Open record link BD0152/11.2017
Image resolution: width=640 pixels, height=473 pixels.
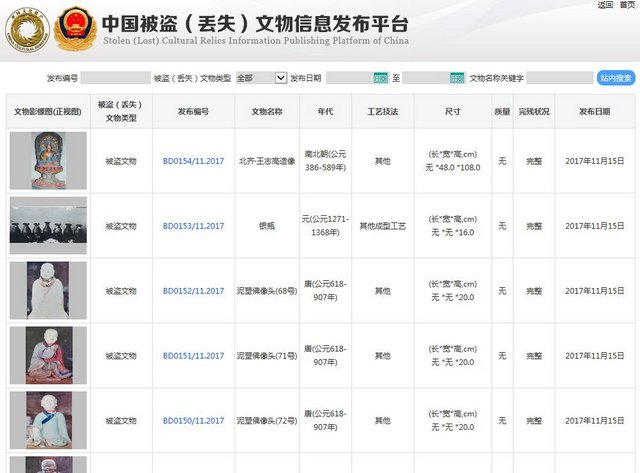pos(193,291)
